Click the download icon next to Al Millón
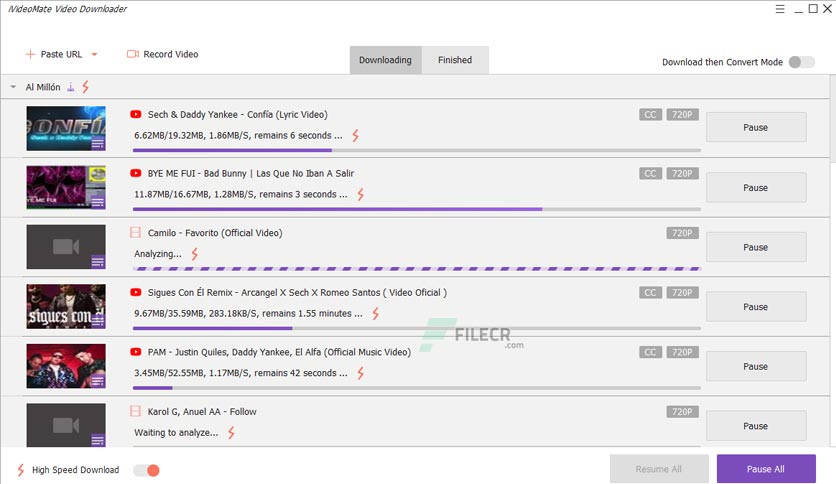Image resolution: width=836 pixels, height=484 pixels. tap(70, 87)
